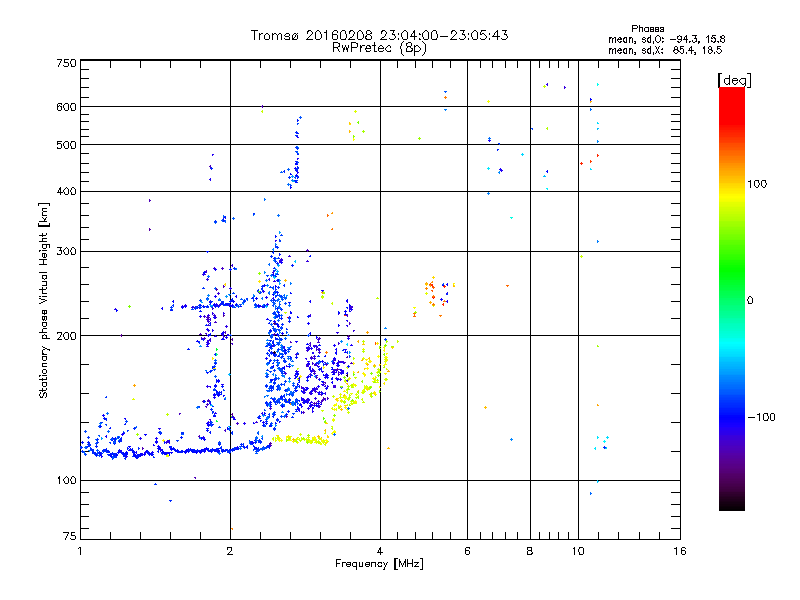Click the colorbar tick label "100"

[757, 184]
